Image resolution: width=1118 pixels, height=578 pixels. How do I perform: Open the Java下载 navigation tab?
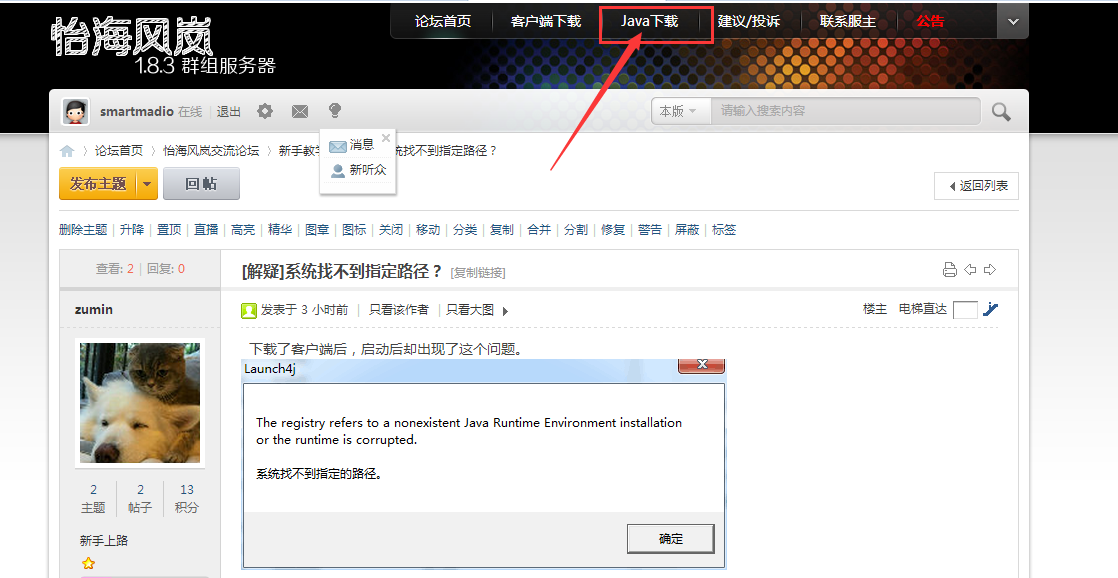[x=650, y=21]
